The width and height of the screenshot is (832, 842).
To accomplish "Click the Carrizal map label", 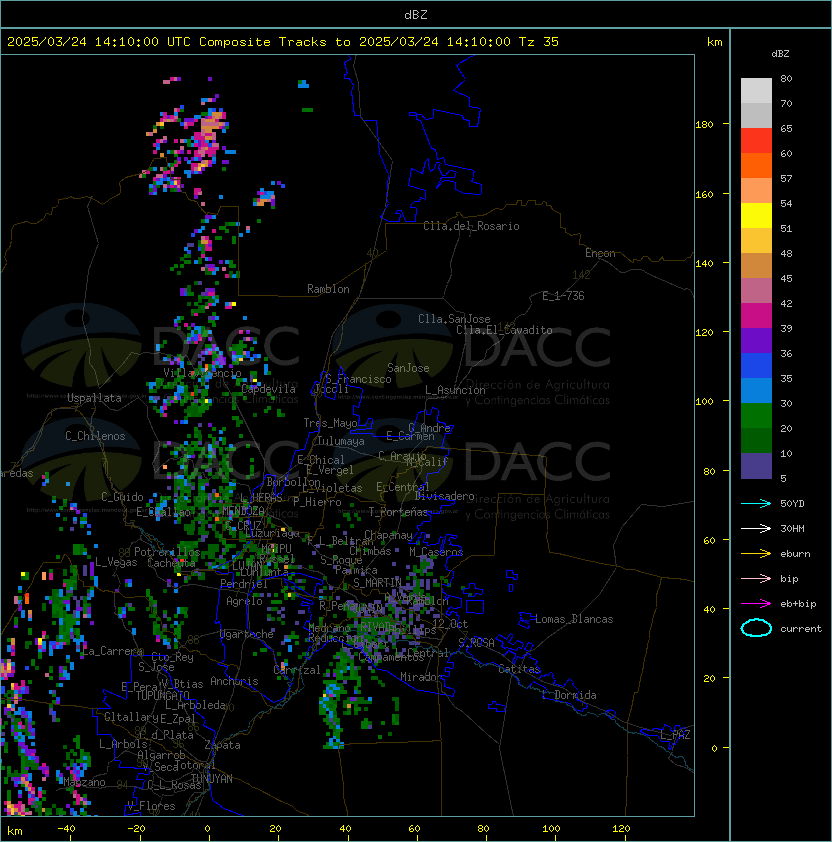I will (x=297, y=670).
